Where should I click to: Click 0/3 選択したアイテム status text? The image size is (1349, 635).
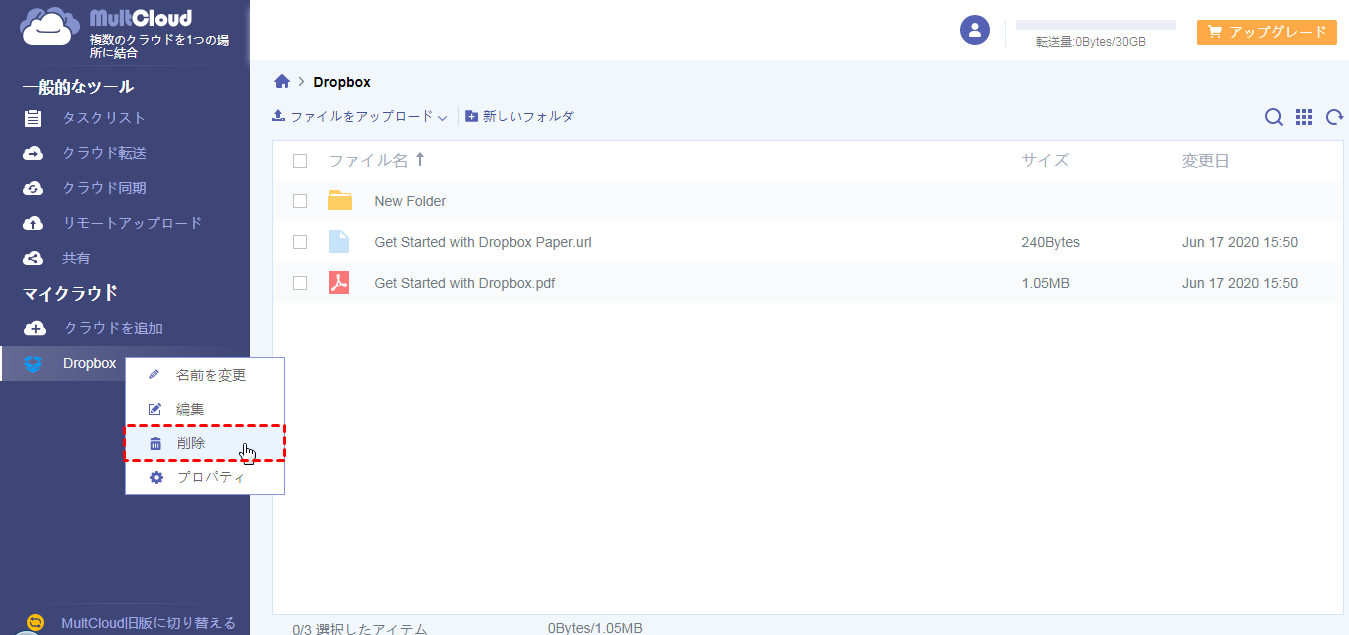pos(359,629)
